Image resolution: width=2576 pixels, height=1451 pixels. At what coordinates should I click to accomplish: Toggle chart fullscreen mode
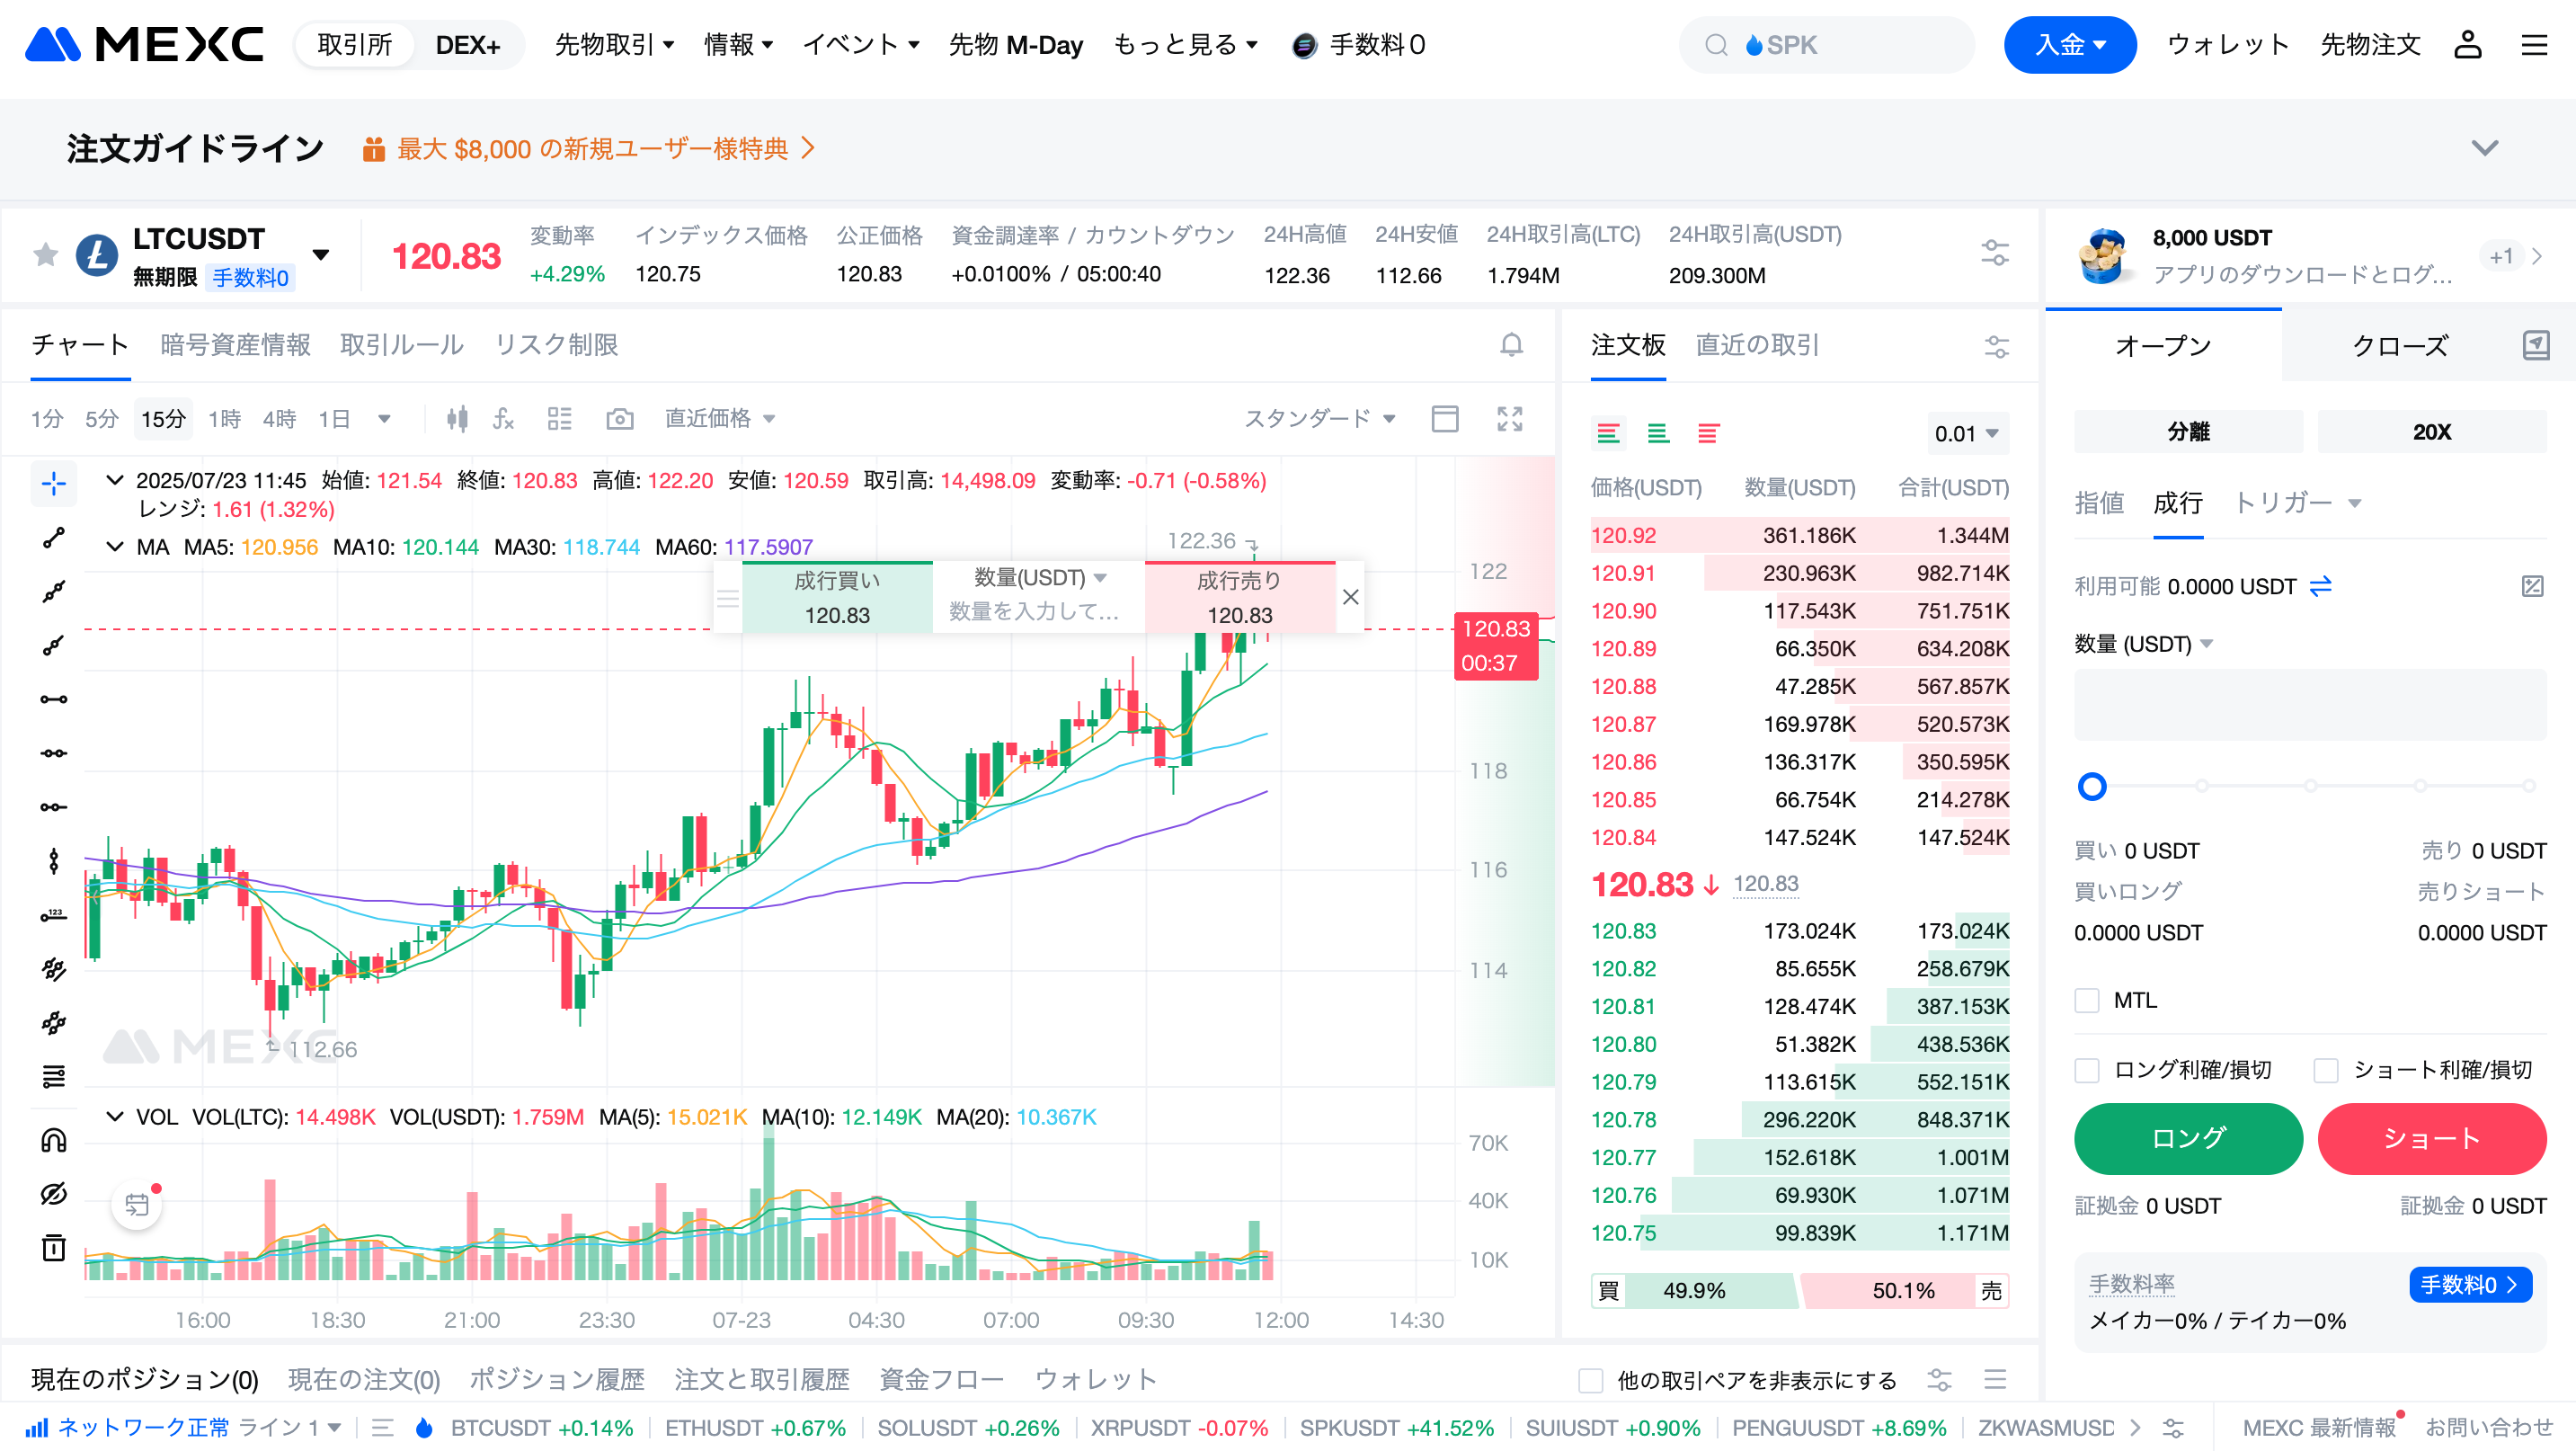tap(1510, 418)
